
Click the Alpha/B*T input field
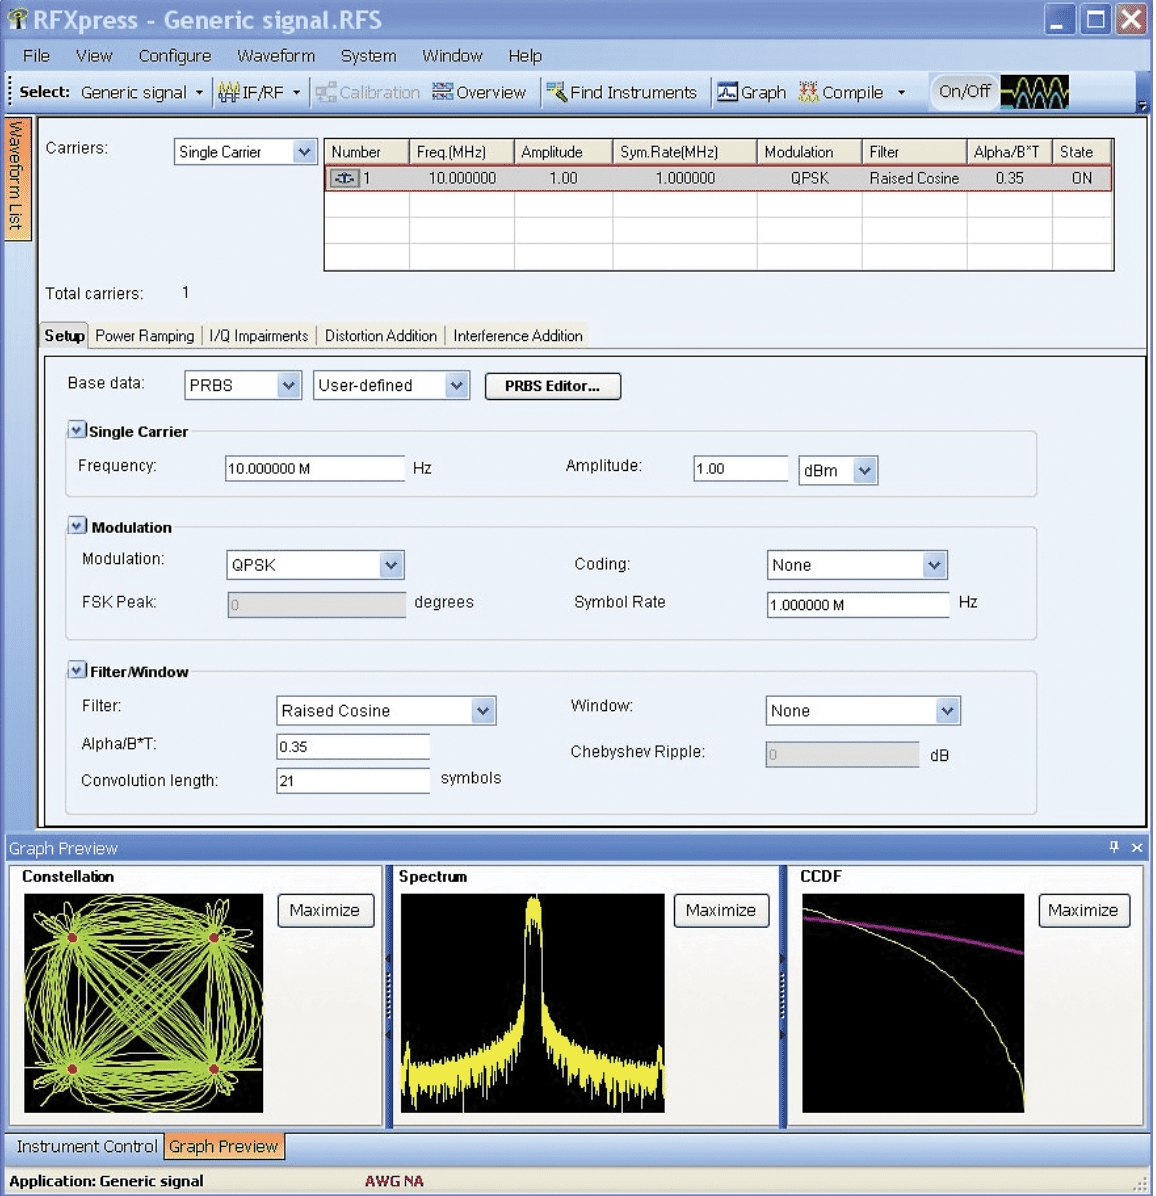point(352,746)
